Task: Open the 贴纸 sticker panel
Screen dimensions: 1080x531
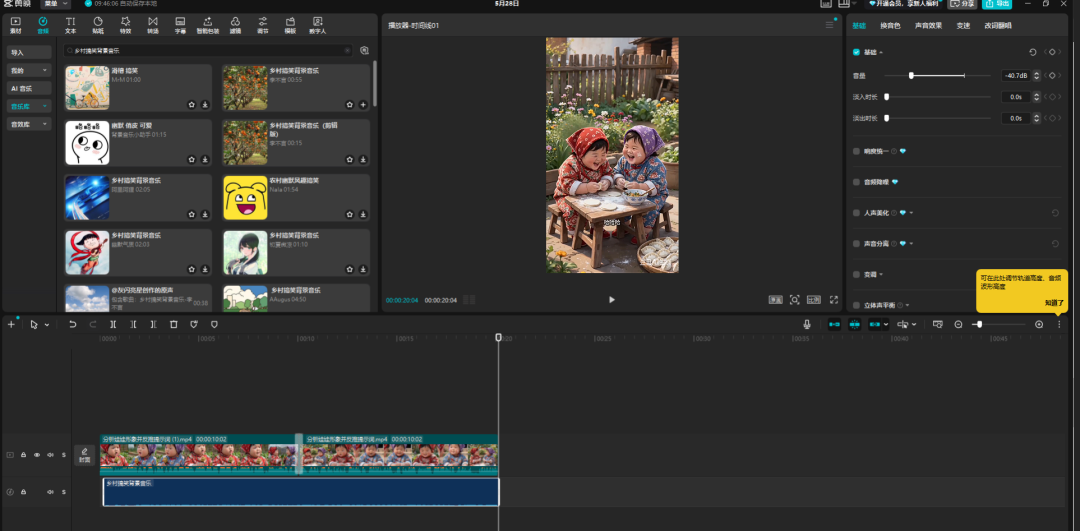Action: click(x=98, y=25)
